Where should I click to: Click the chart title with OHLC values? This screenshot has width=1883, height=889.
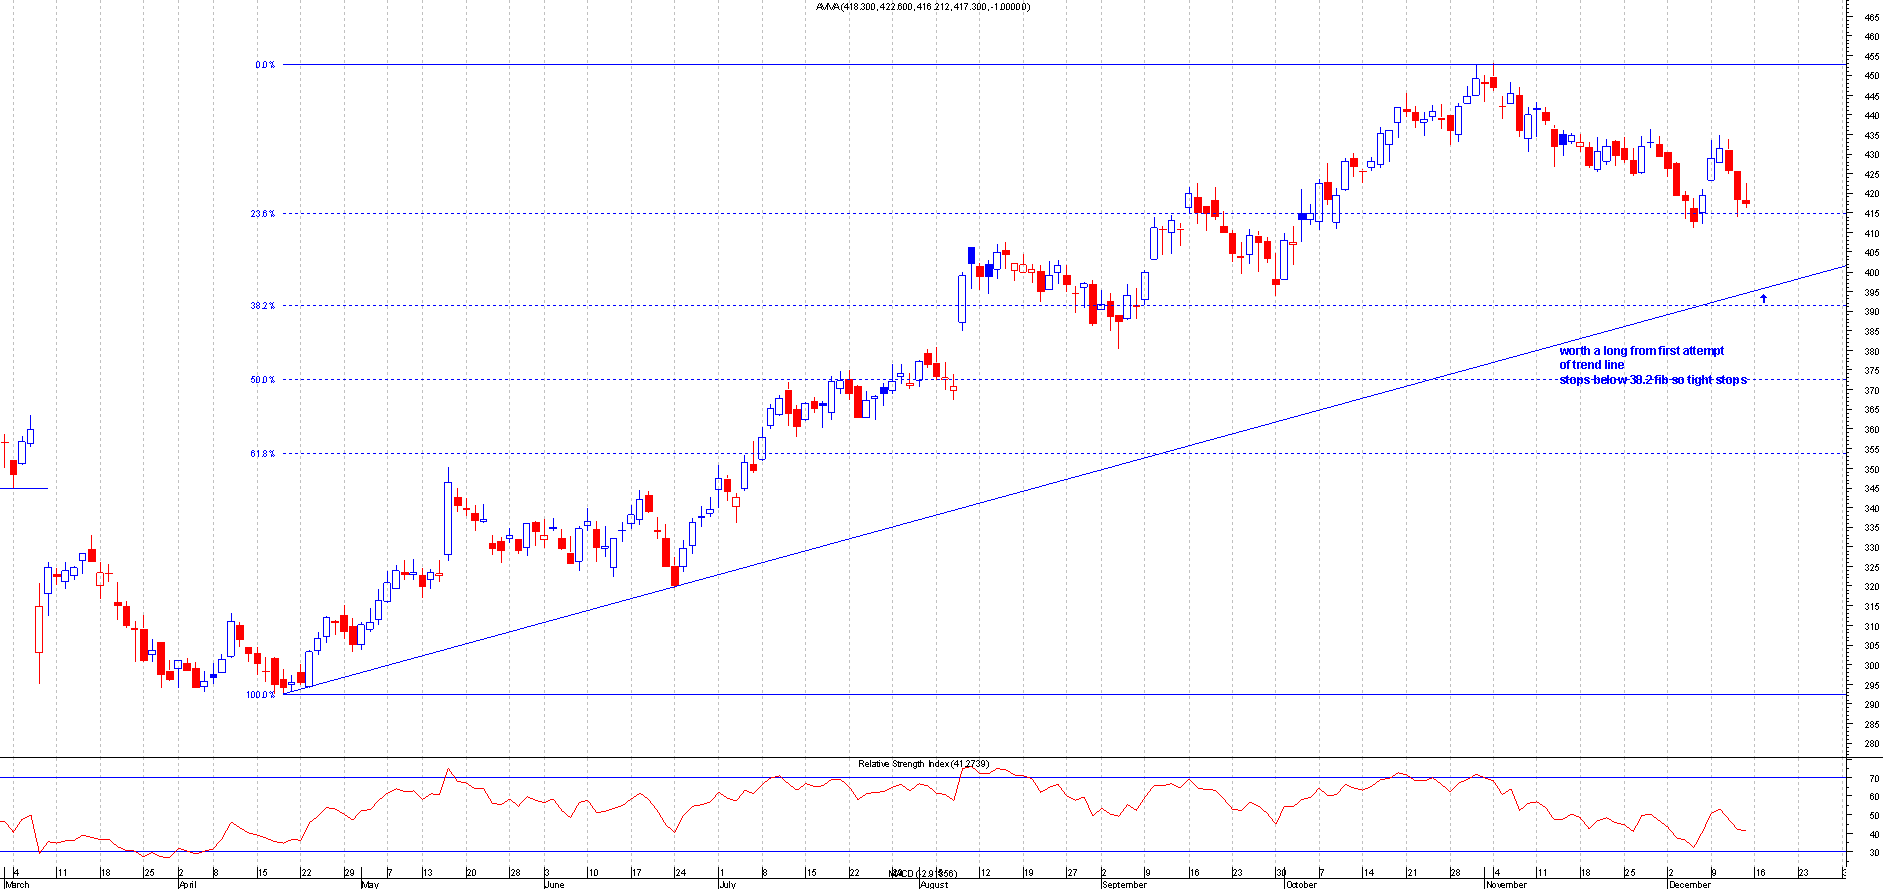pyautogui.click(x=922, y=7)
